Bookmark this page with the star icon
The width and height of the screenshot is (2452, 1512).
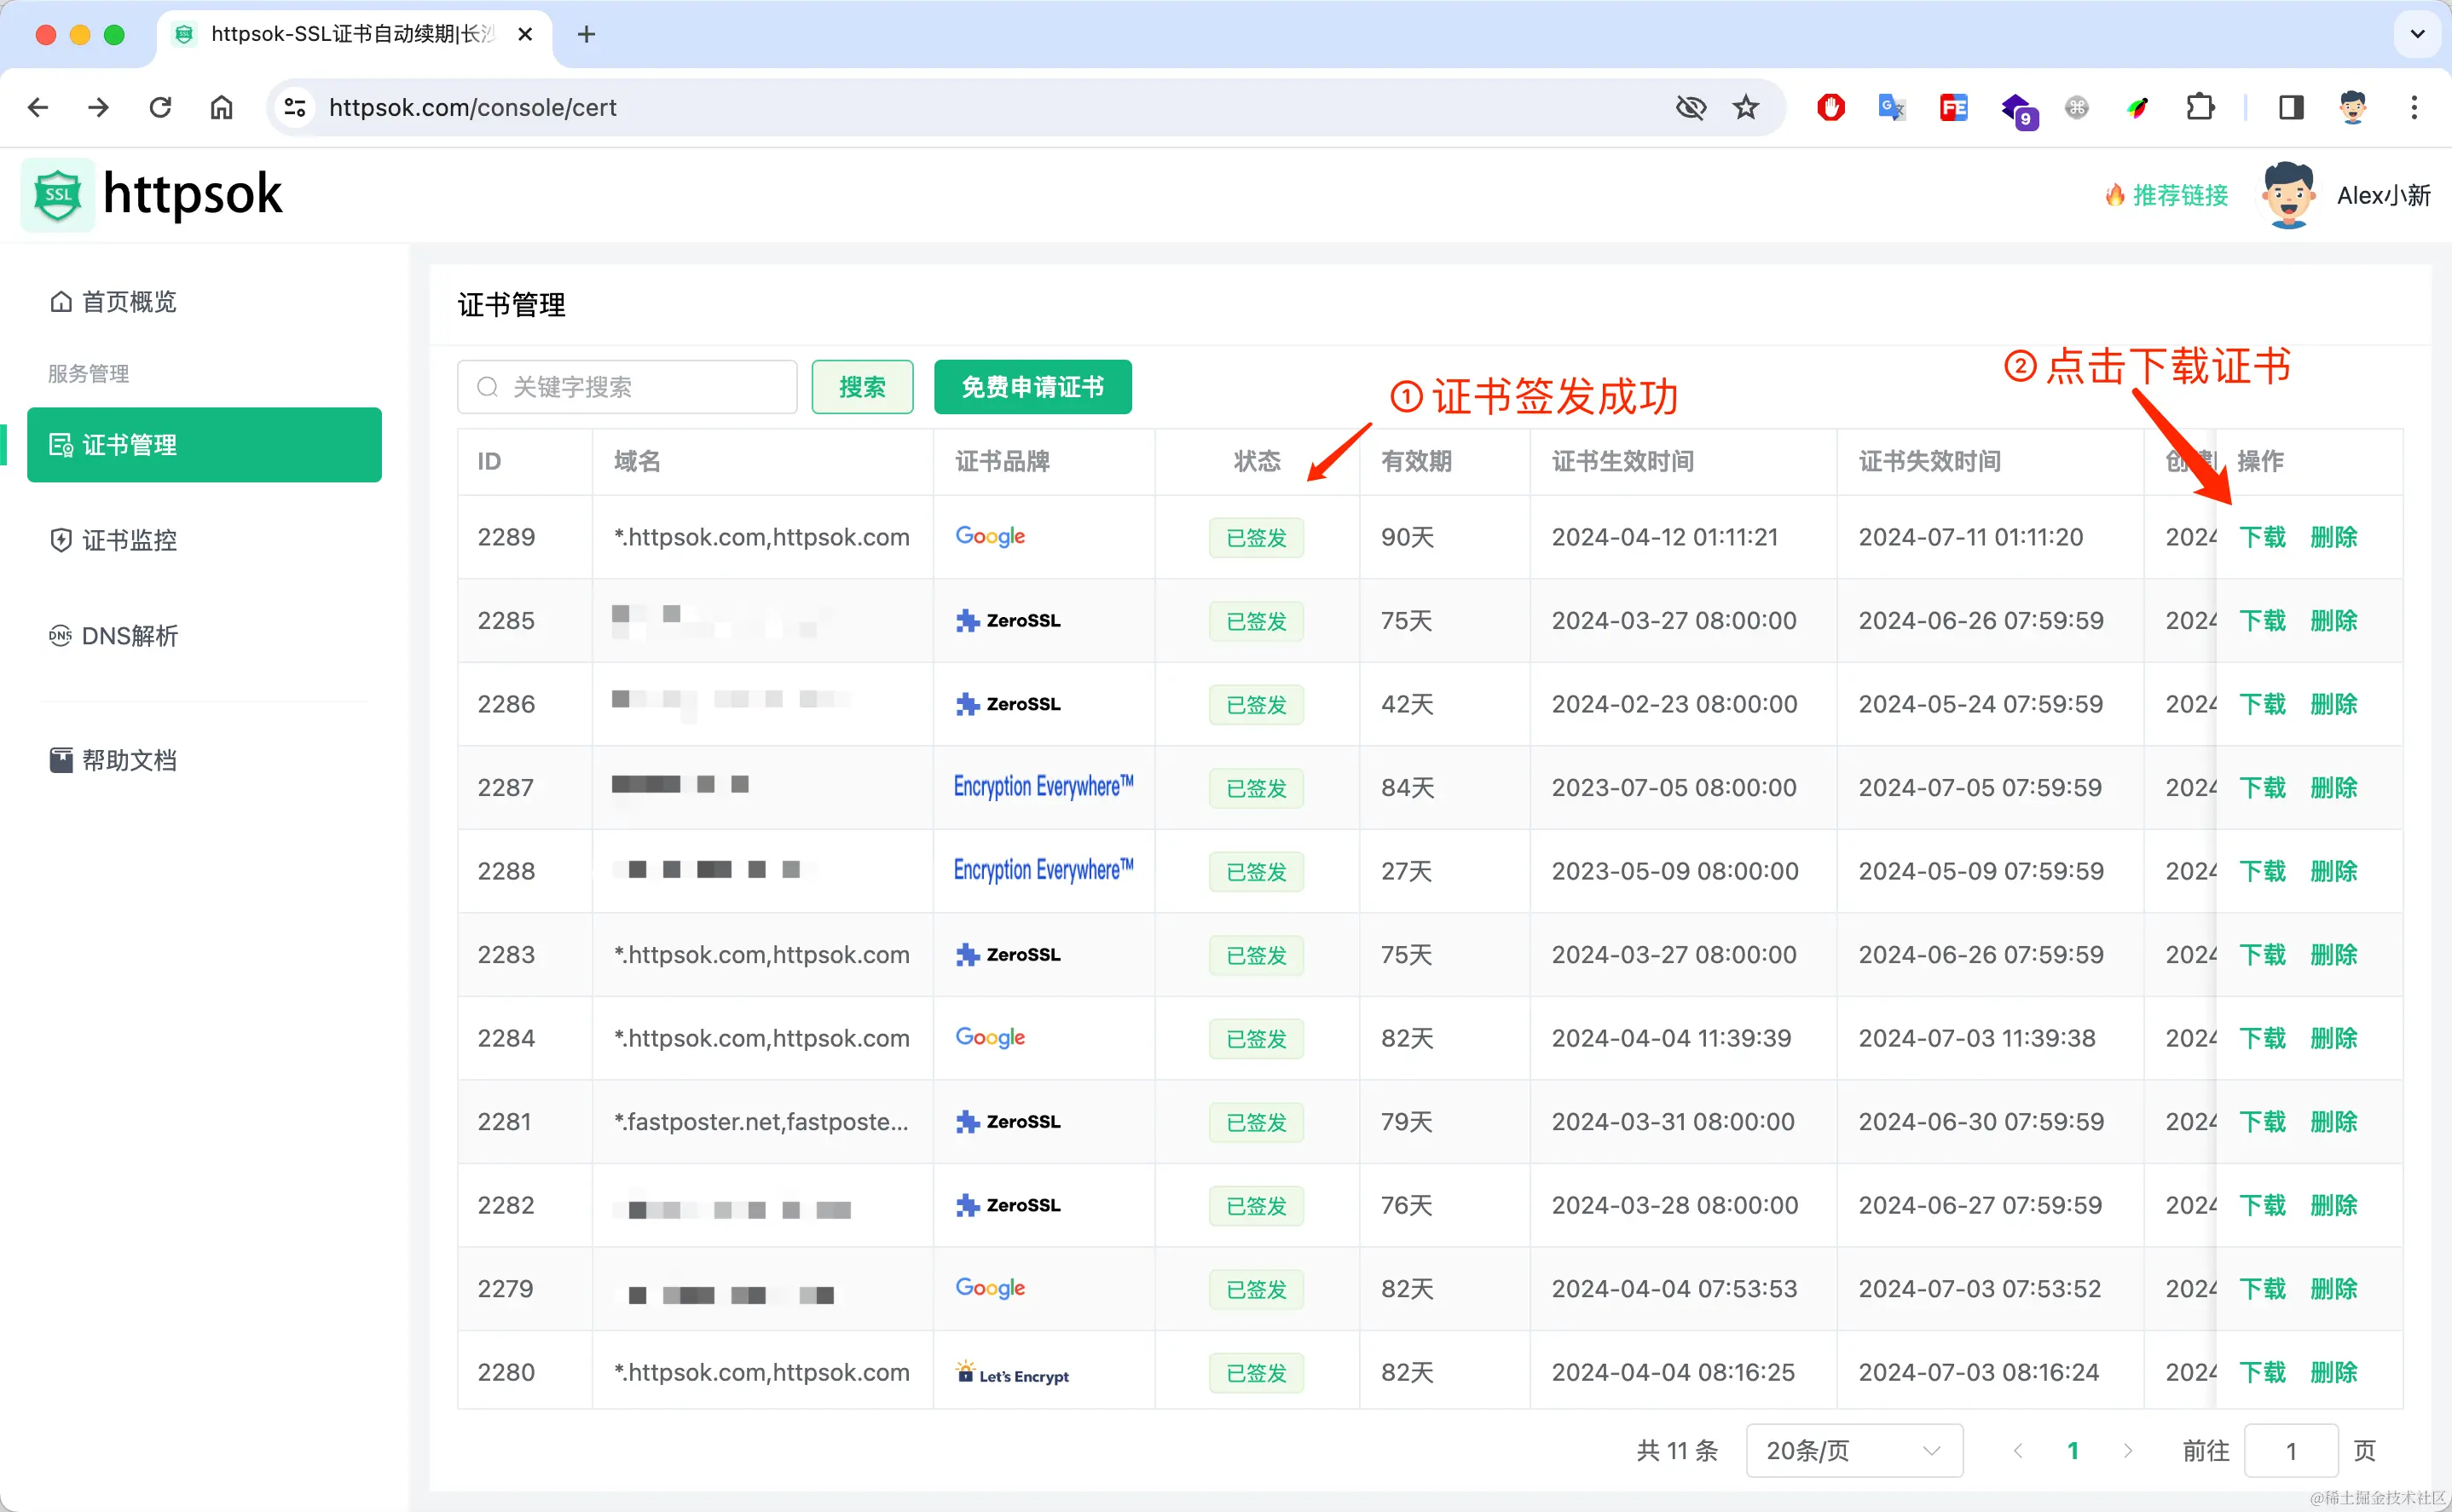click(1746, 107)
